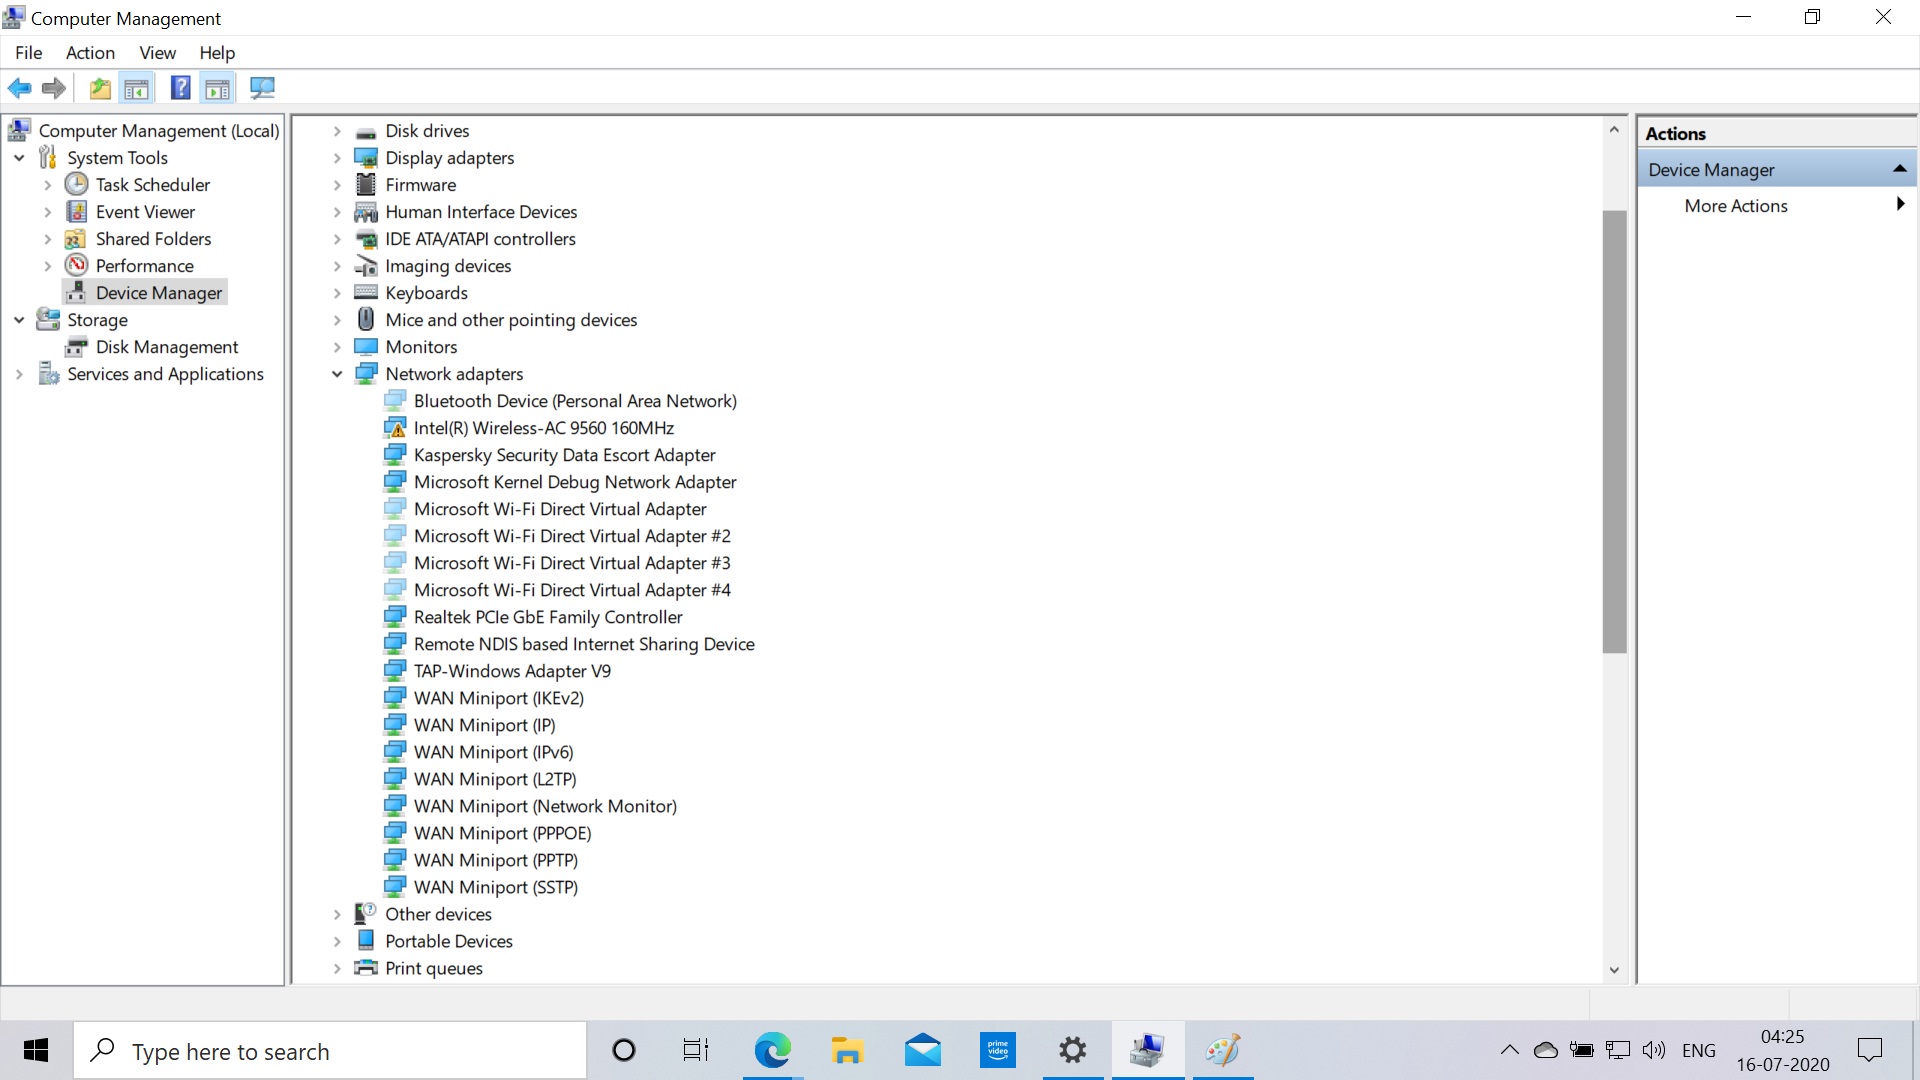Open the Windows Start menu

pos(36,1050)
